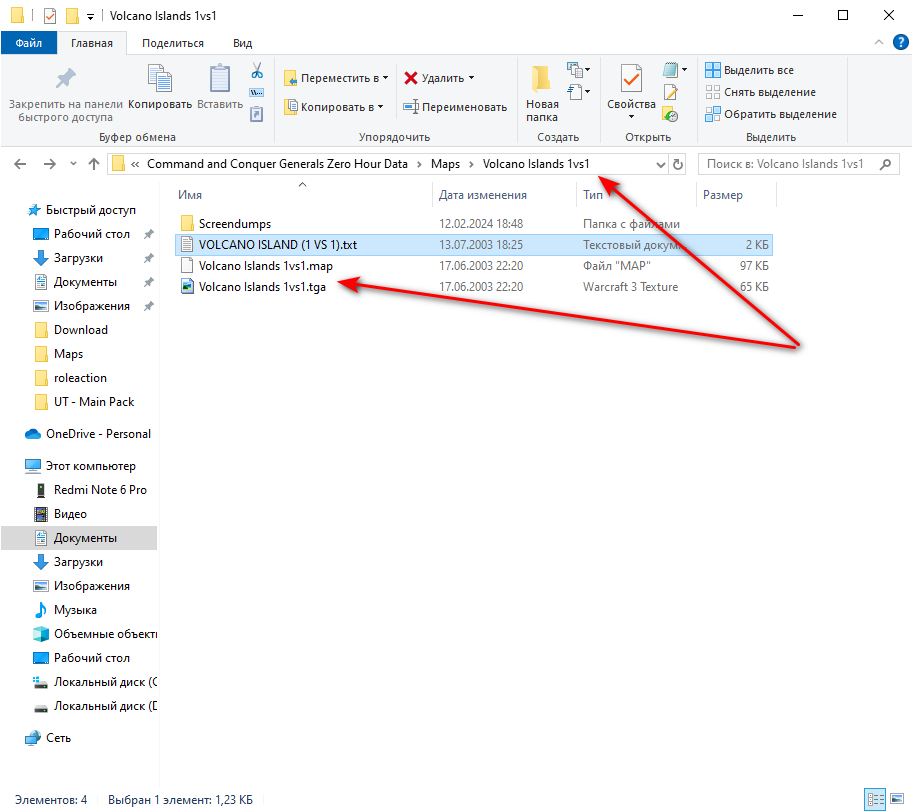Open the Файл menu
This screenshot has width=913, height=812.
[x=29, y=43]
